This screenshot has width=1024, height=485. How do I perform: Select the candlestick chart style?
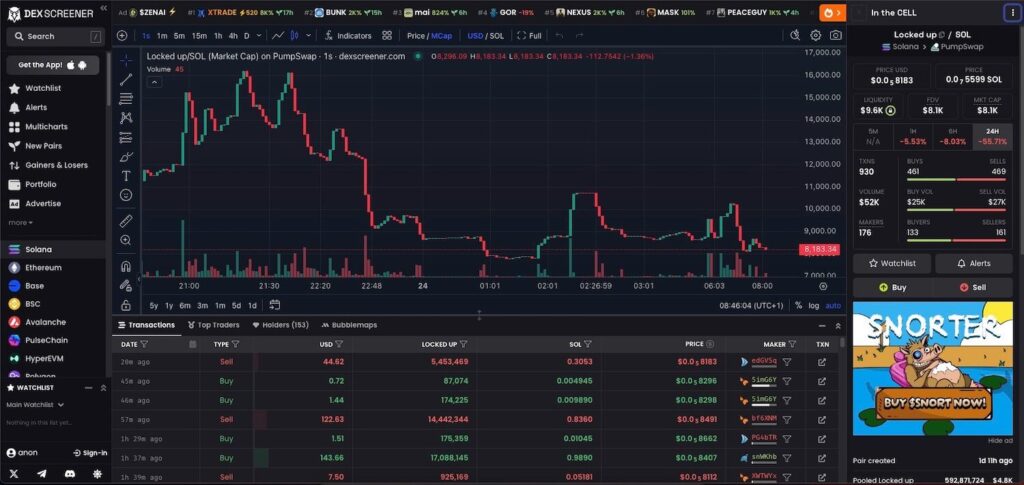click(294, 36)
